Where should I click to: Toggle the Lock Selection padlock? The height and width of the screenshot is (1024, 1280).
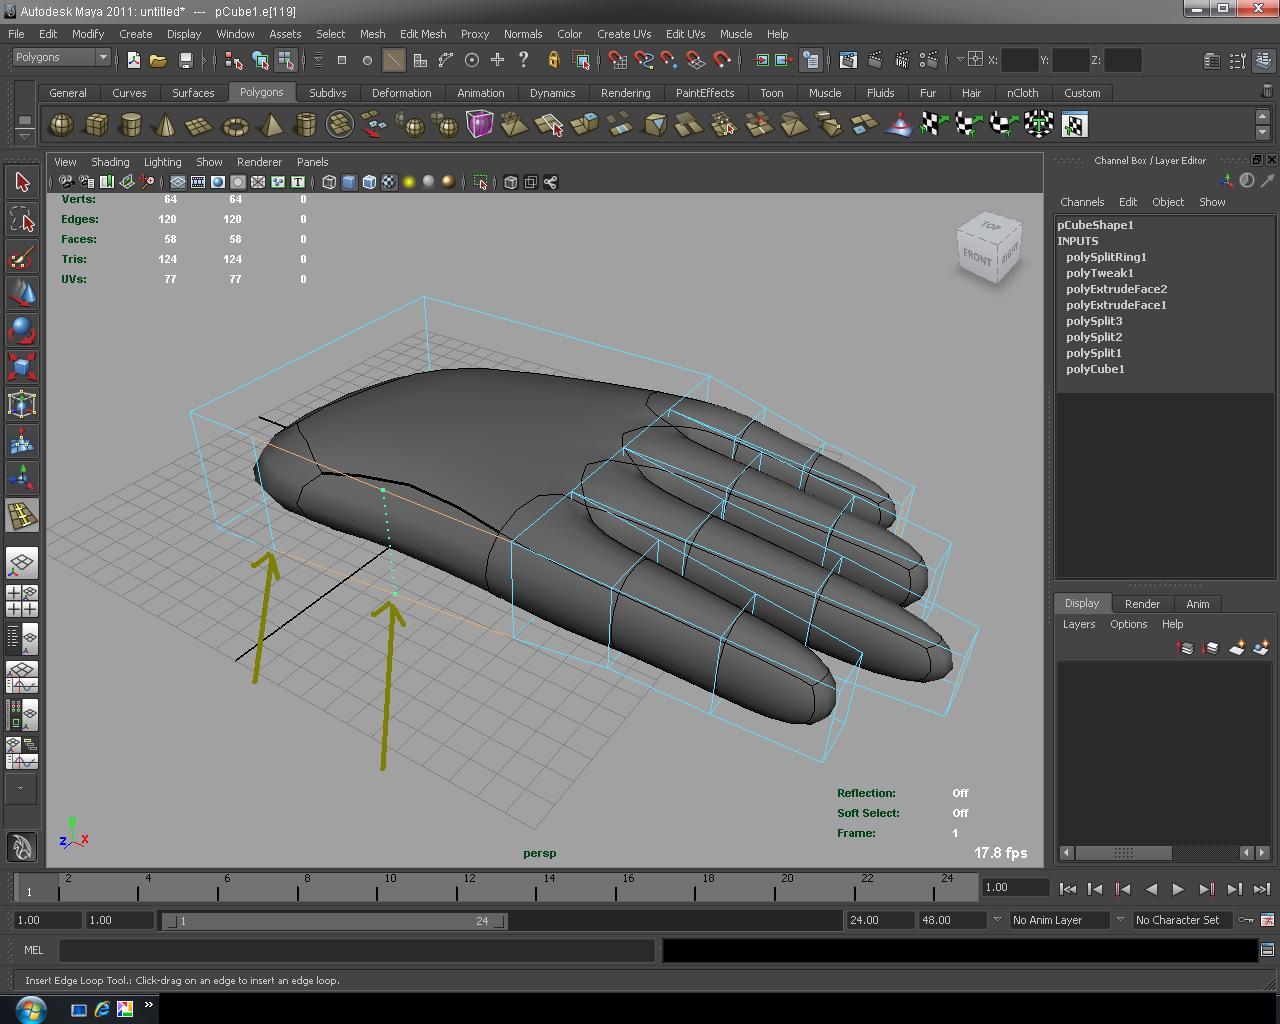553,60
